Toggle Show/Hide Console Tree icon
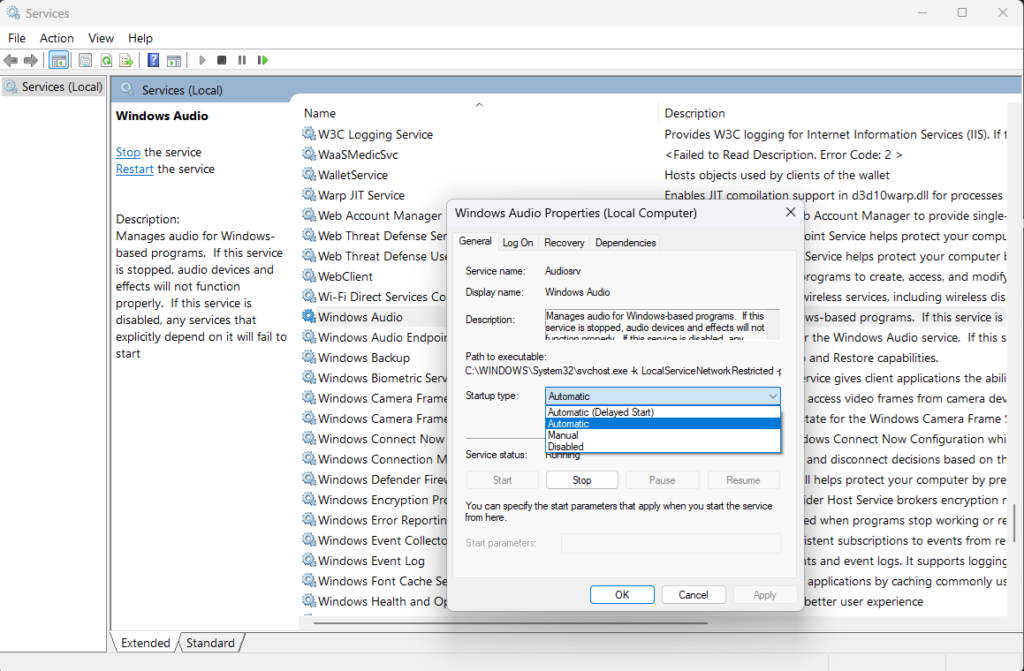This screenshot has width=1024, height=671. coord(59,60)
